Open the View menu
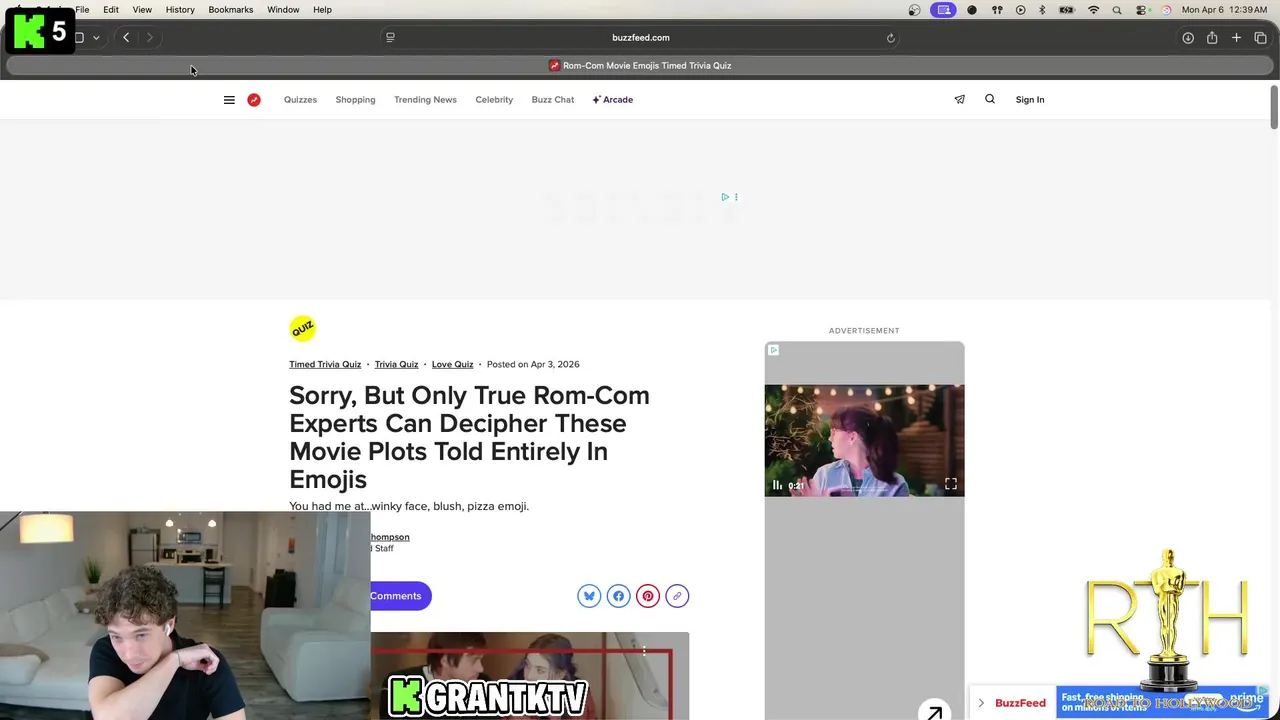The image size is (1280, 720). 142,10
